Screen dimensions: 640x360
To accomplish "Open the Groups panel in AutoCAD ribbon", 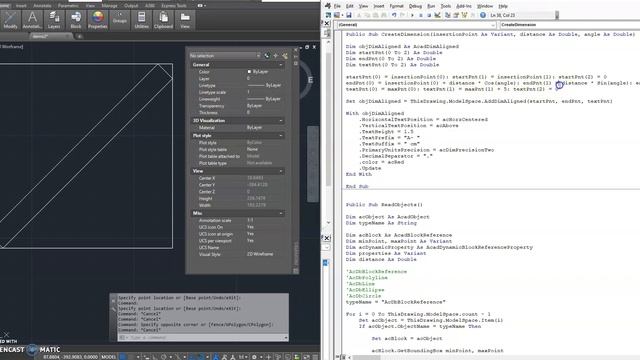I will (x=120, y=20).
